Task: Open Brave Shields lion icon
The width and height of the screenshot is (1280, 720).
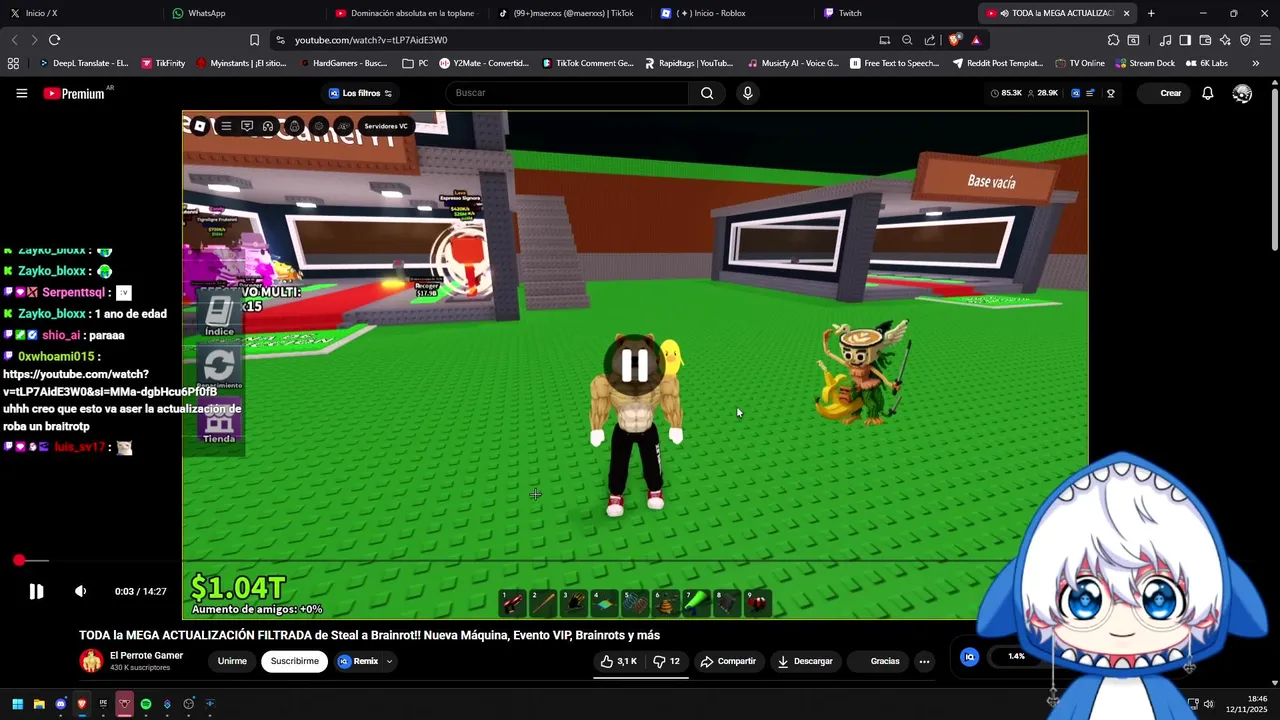Action: [955, 40]
